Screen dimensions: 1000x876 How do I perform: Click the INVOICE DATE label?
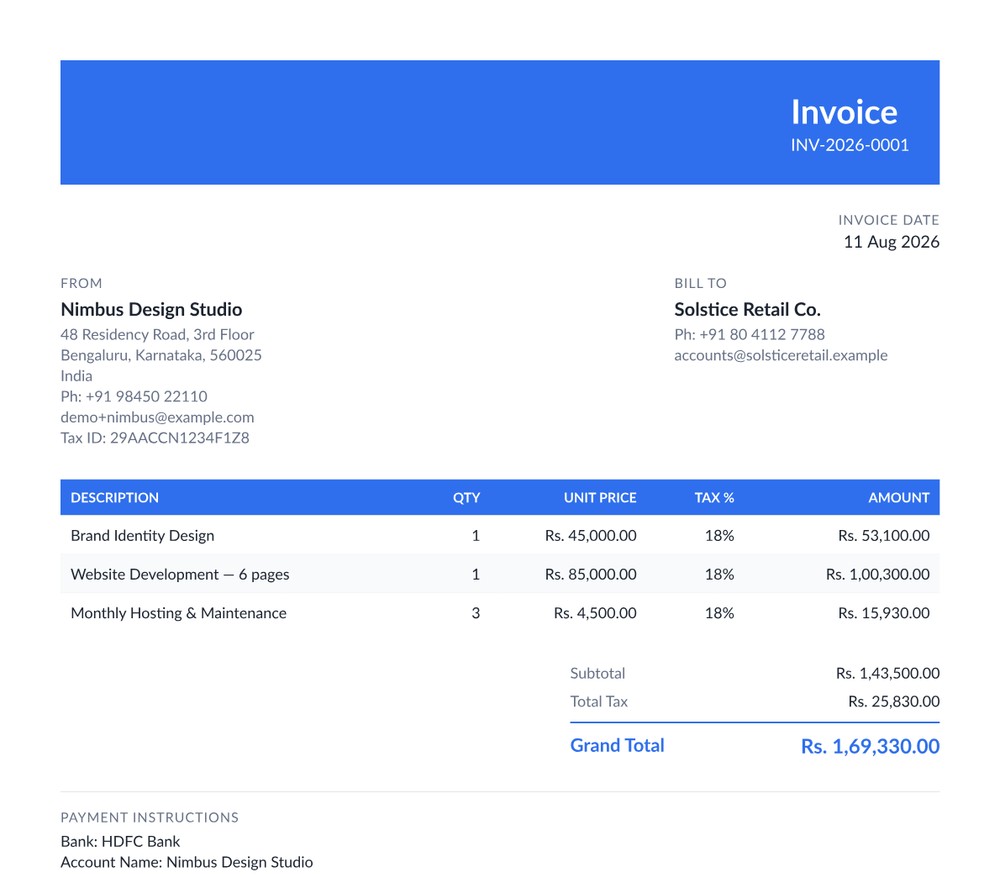888,220
